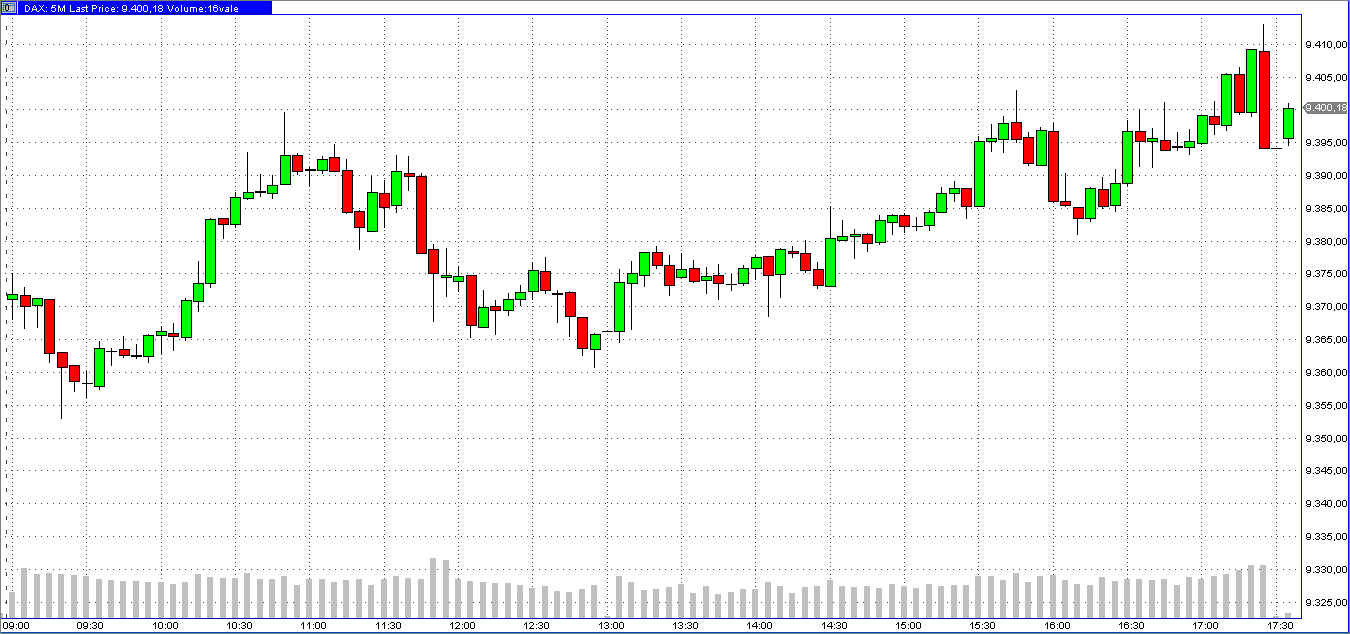Click the 9.325,00 price axis label
Viewport: 1350px width, 634px height.
pyautogui.click(x=1324, y=603)
